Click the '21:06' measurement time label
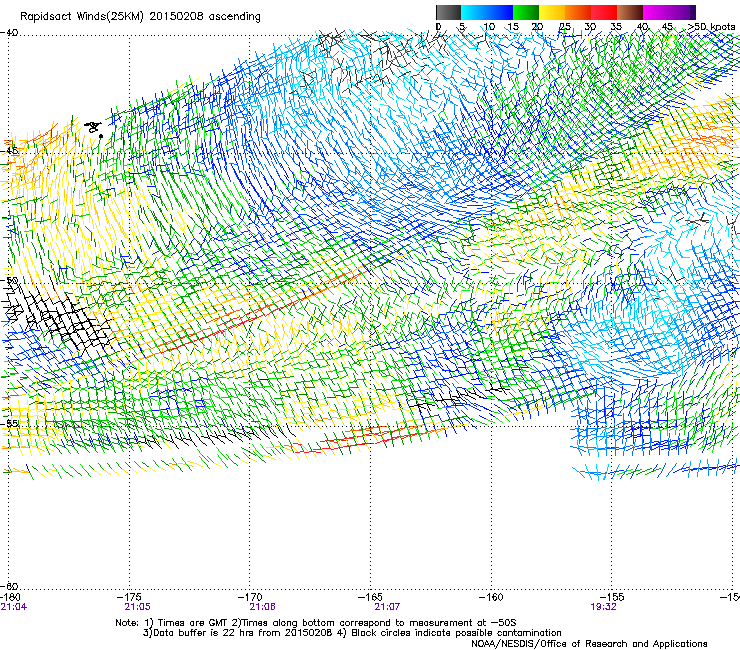This screenshot has width=740, height=650. (x=262, y=607)
